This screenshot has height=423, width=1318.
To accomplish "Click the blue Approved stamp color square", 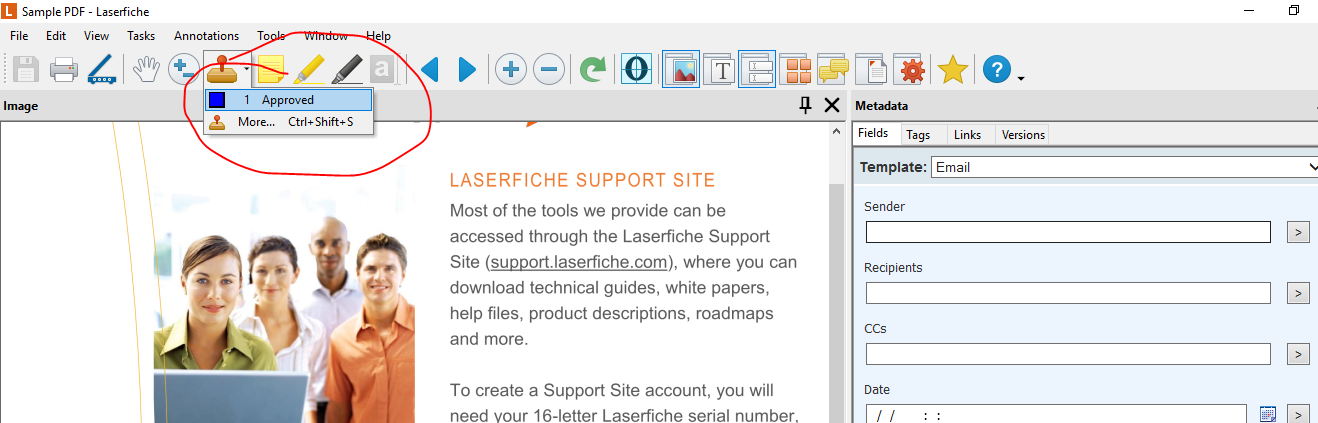I will click(217, 100).
